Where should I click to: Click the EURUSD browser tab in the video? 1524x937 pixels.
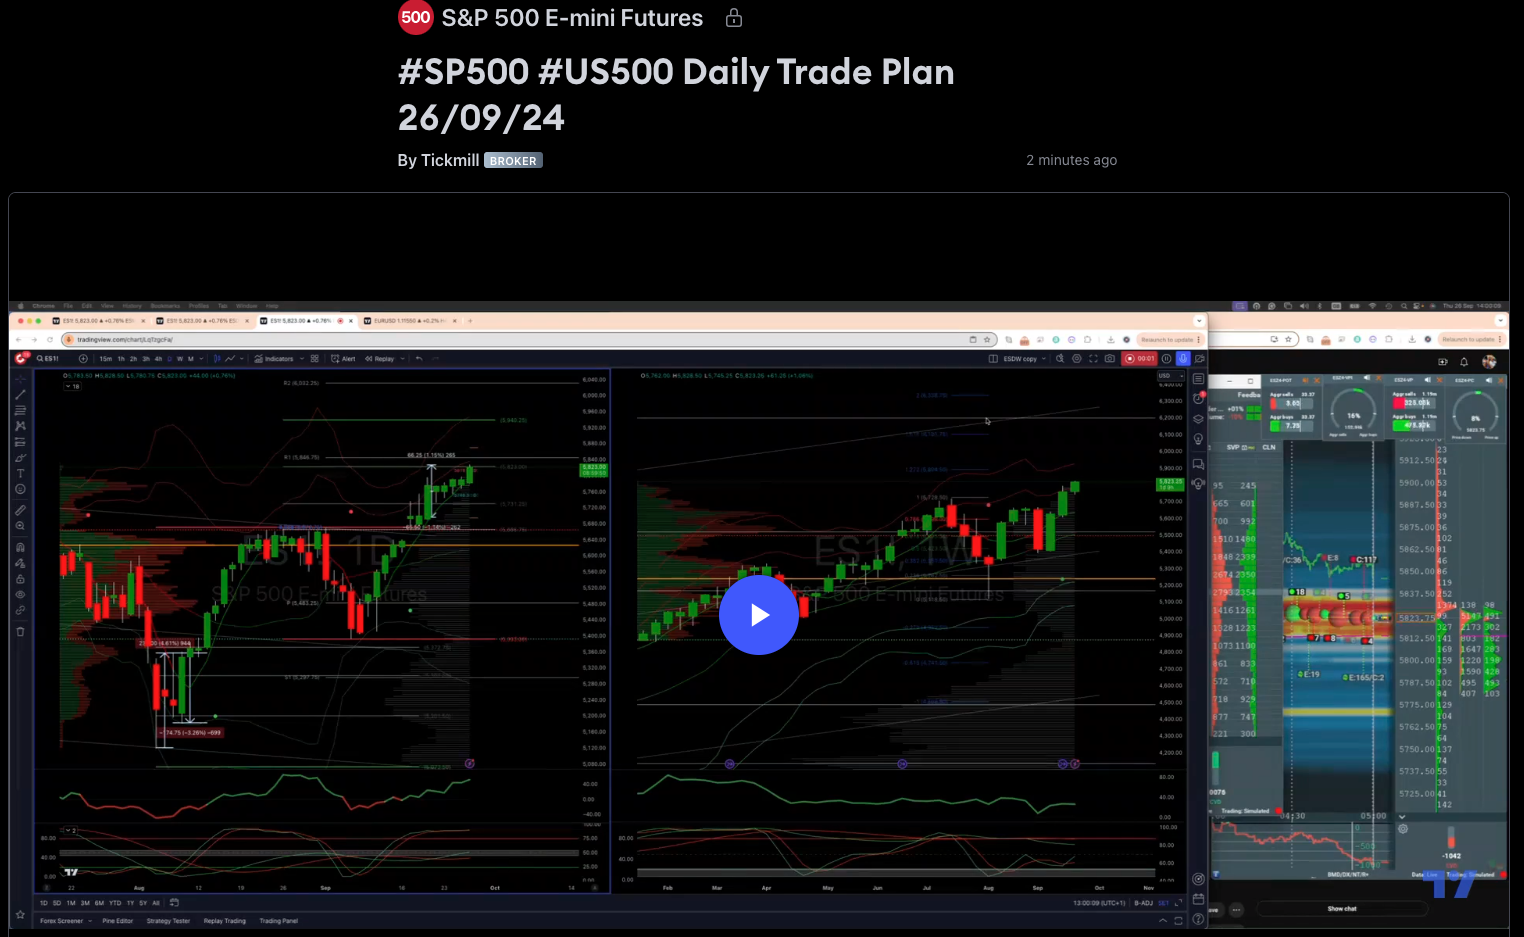tap(410, 321)
